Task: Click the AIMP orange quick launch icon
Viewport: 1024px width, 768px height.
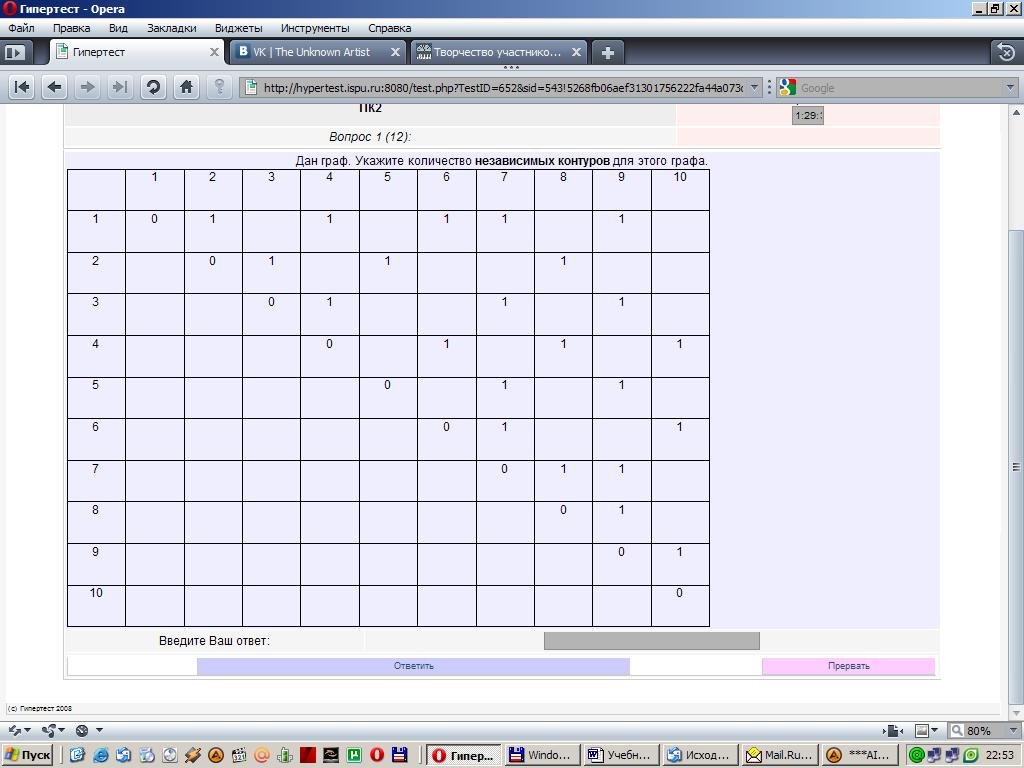Action: (216, 756)
